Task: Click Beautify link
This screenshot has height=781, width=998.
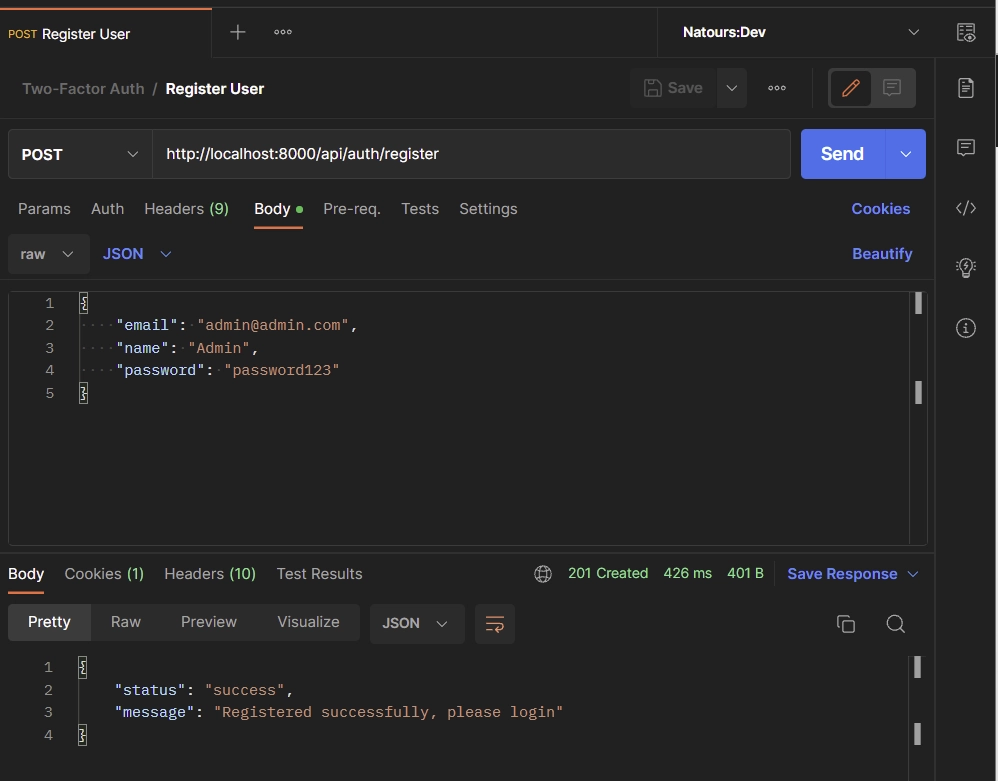Action: [x=882, y=254]
